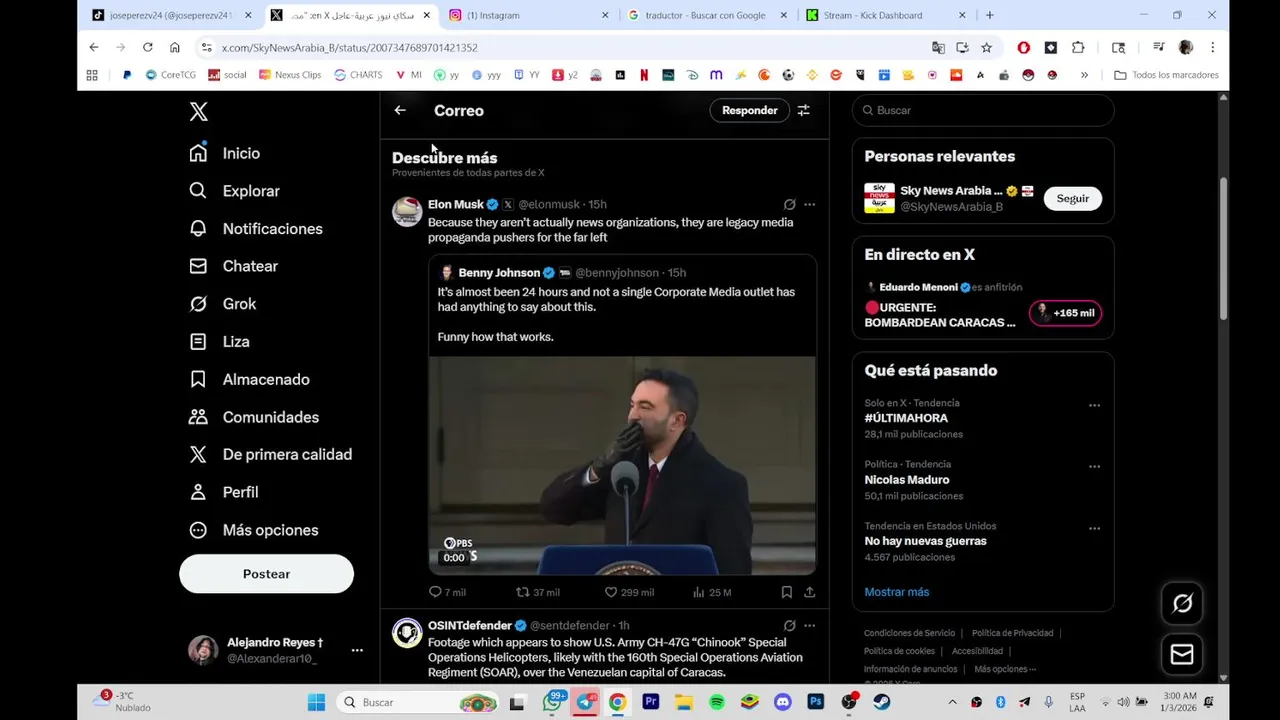Open Benny Johnson's profile name
Viewport: 1280px width, 720px height.
[499, 273]
